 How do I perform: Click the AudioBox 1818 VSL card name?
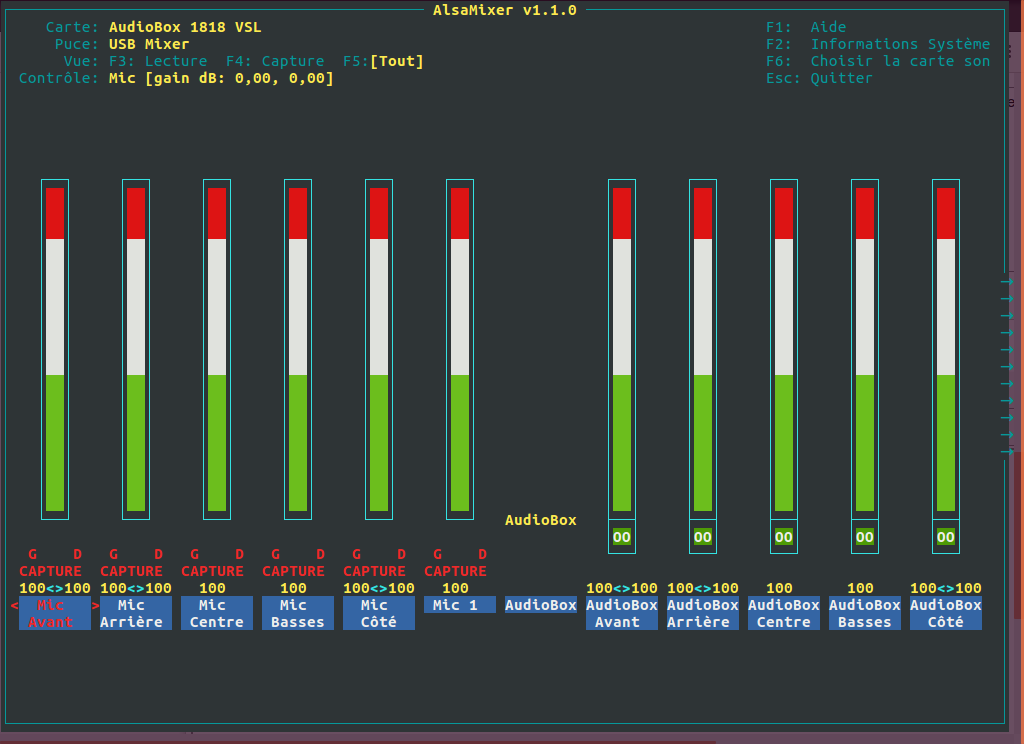pos(185,27)
